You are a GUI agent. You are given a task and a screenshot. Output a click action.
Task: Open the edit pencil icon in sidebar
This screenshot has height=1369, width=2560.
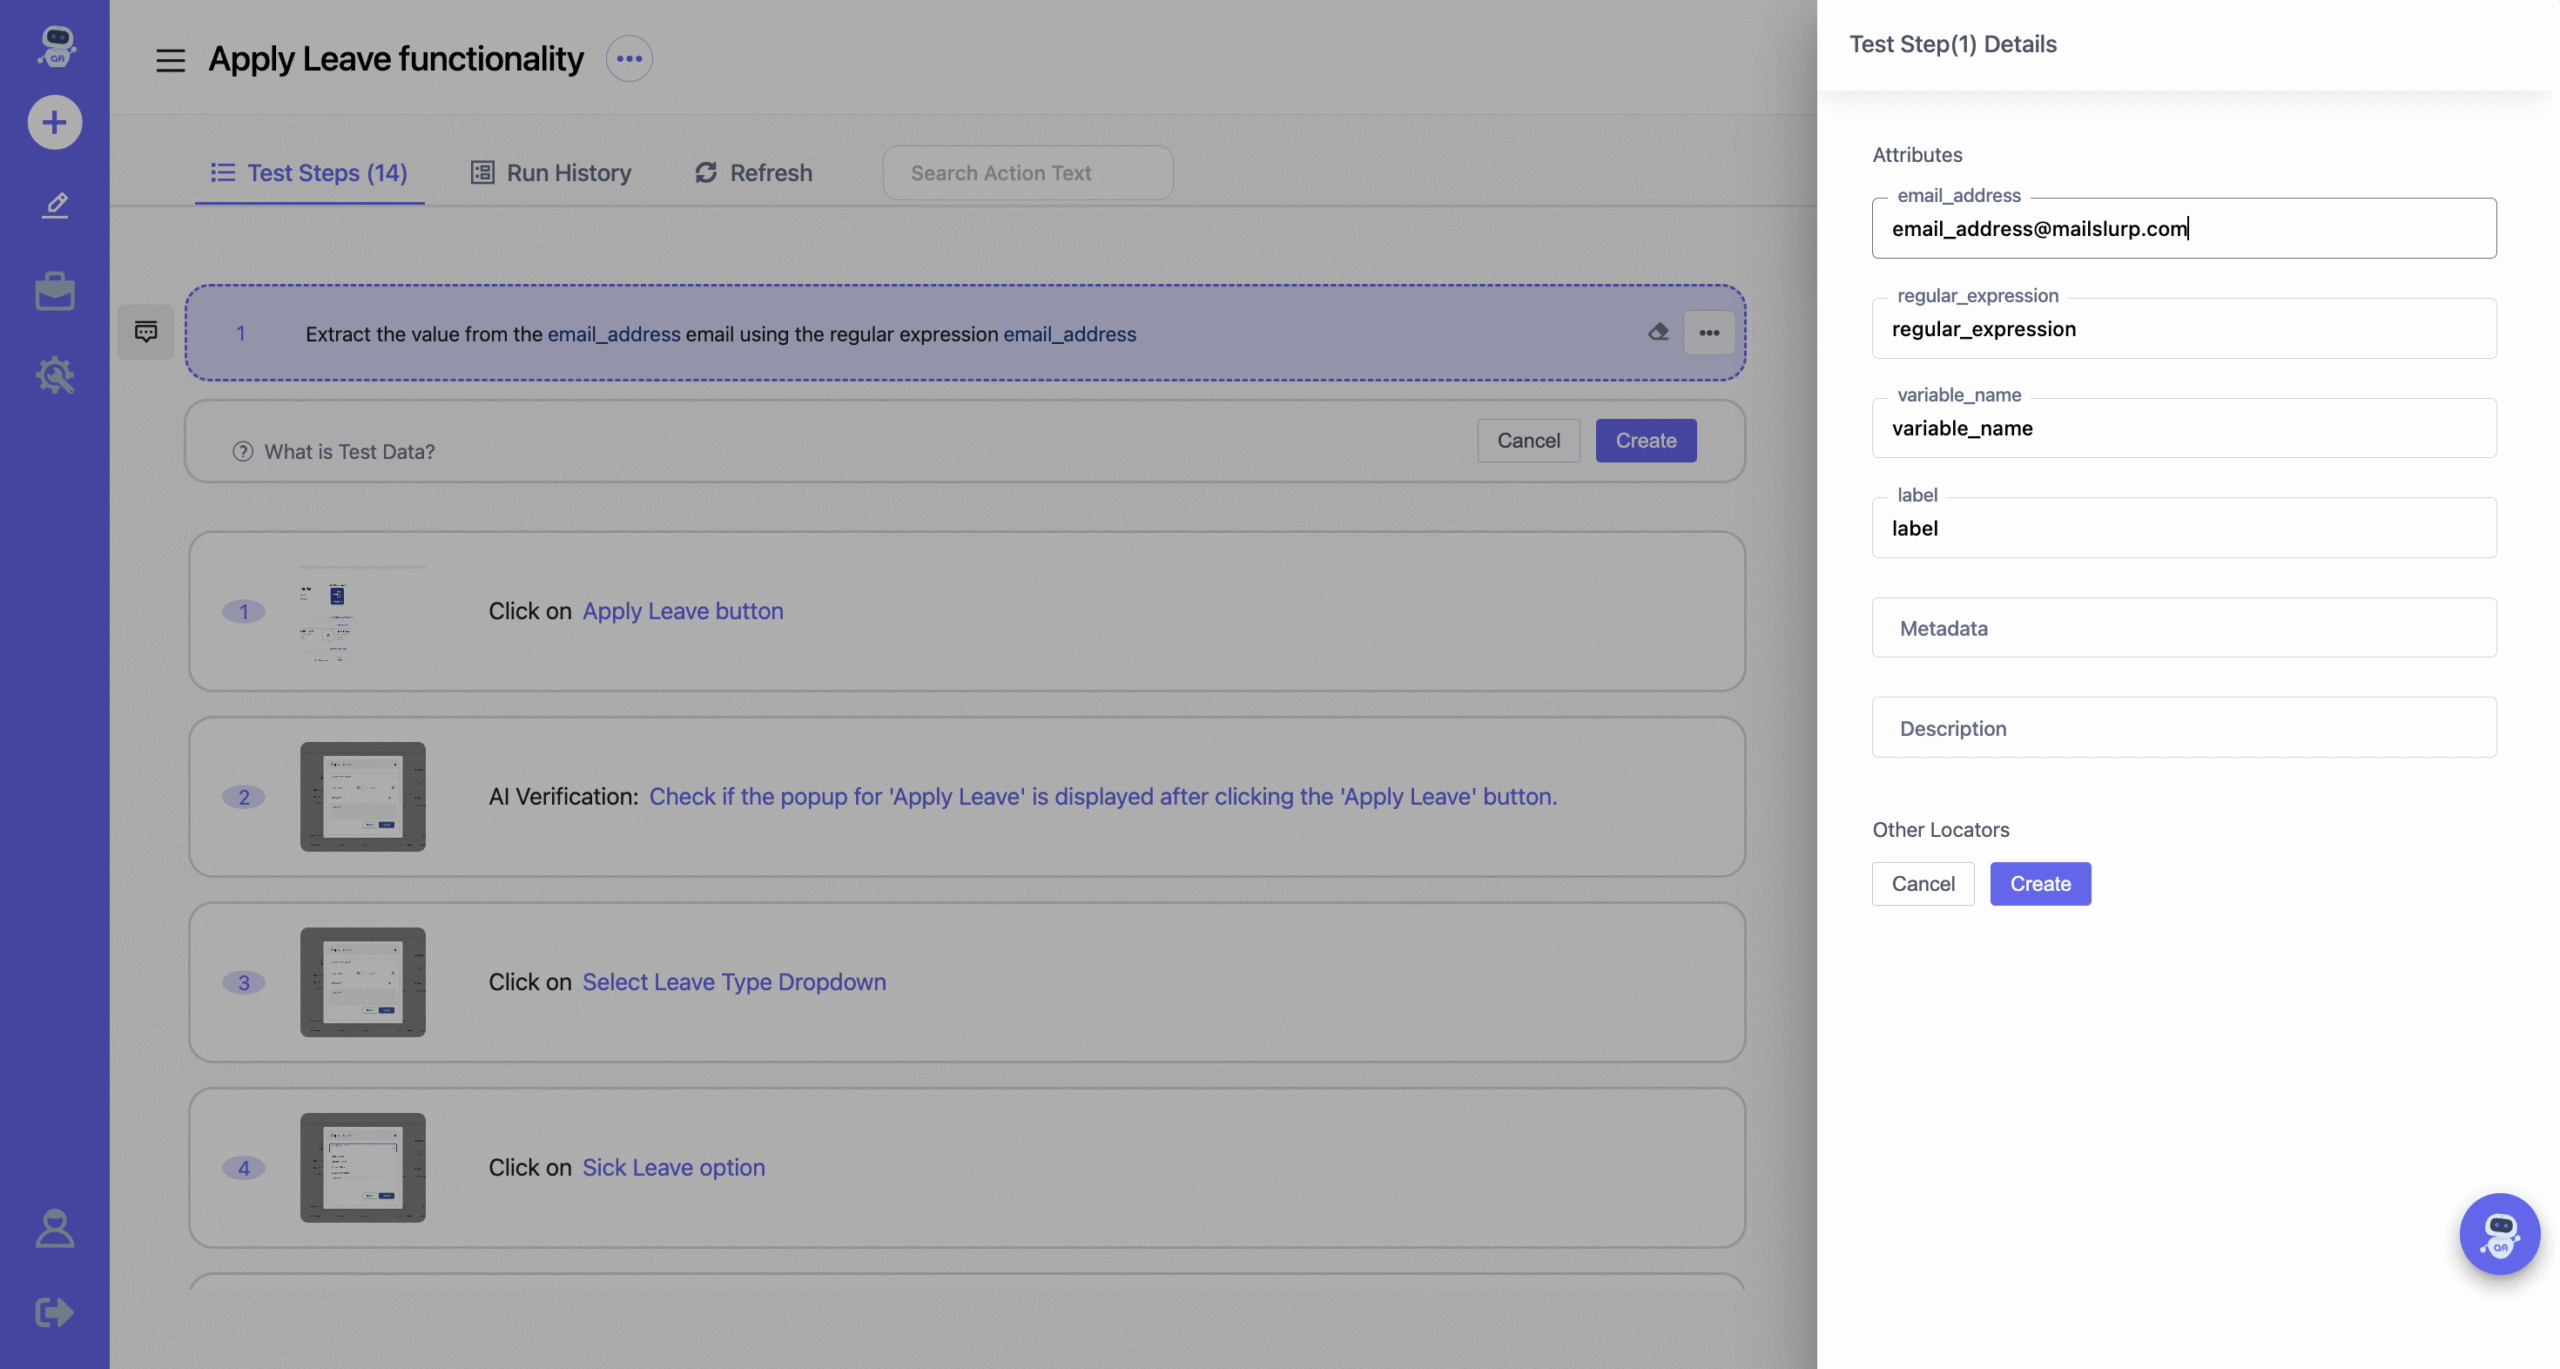coord(55,205)
